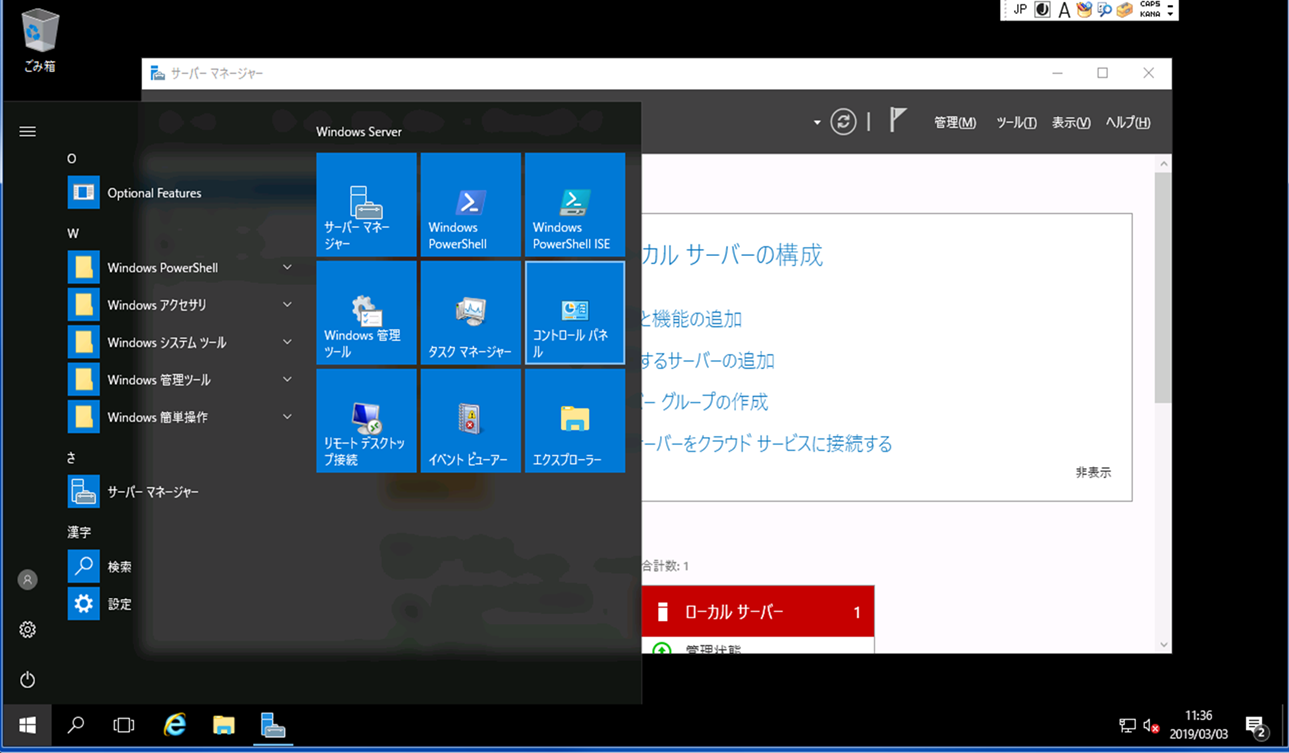
Task: Launch Windows PowerShell from the tile group
Action: pyautogui.click(x=470, y=204)
